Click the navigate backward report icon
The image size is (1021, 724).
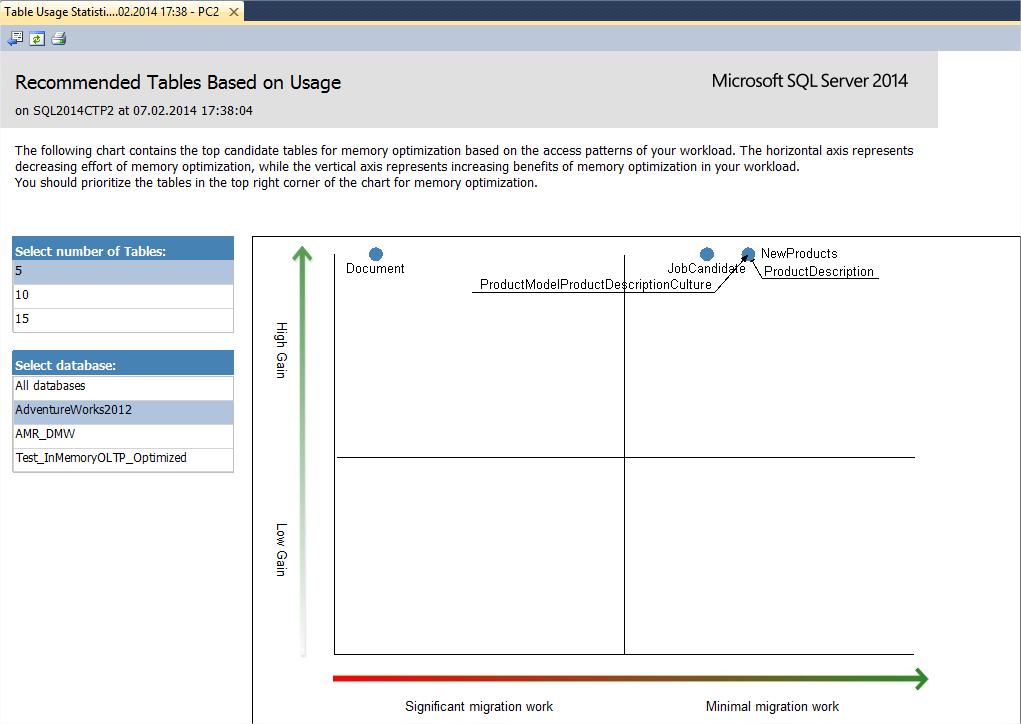15,38
